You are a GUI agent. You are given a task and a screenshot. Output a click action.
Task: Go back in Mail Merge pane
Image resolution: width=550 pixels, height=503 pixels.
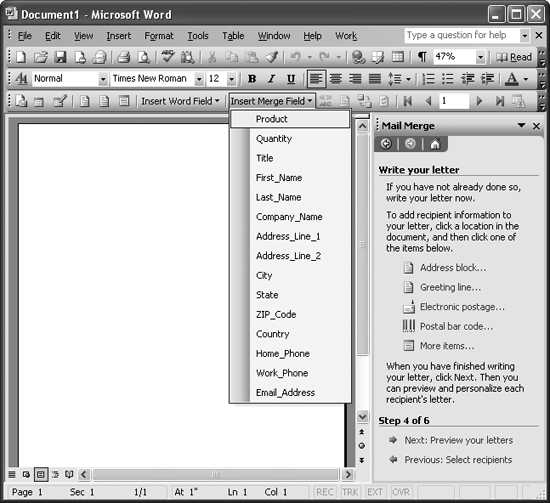pos(386,144)
